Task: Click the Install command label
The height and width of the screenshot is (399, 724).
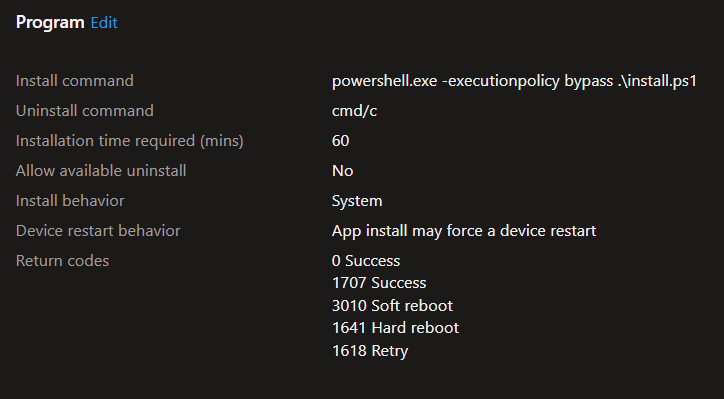Action: [x=74, y=81]
